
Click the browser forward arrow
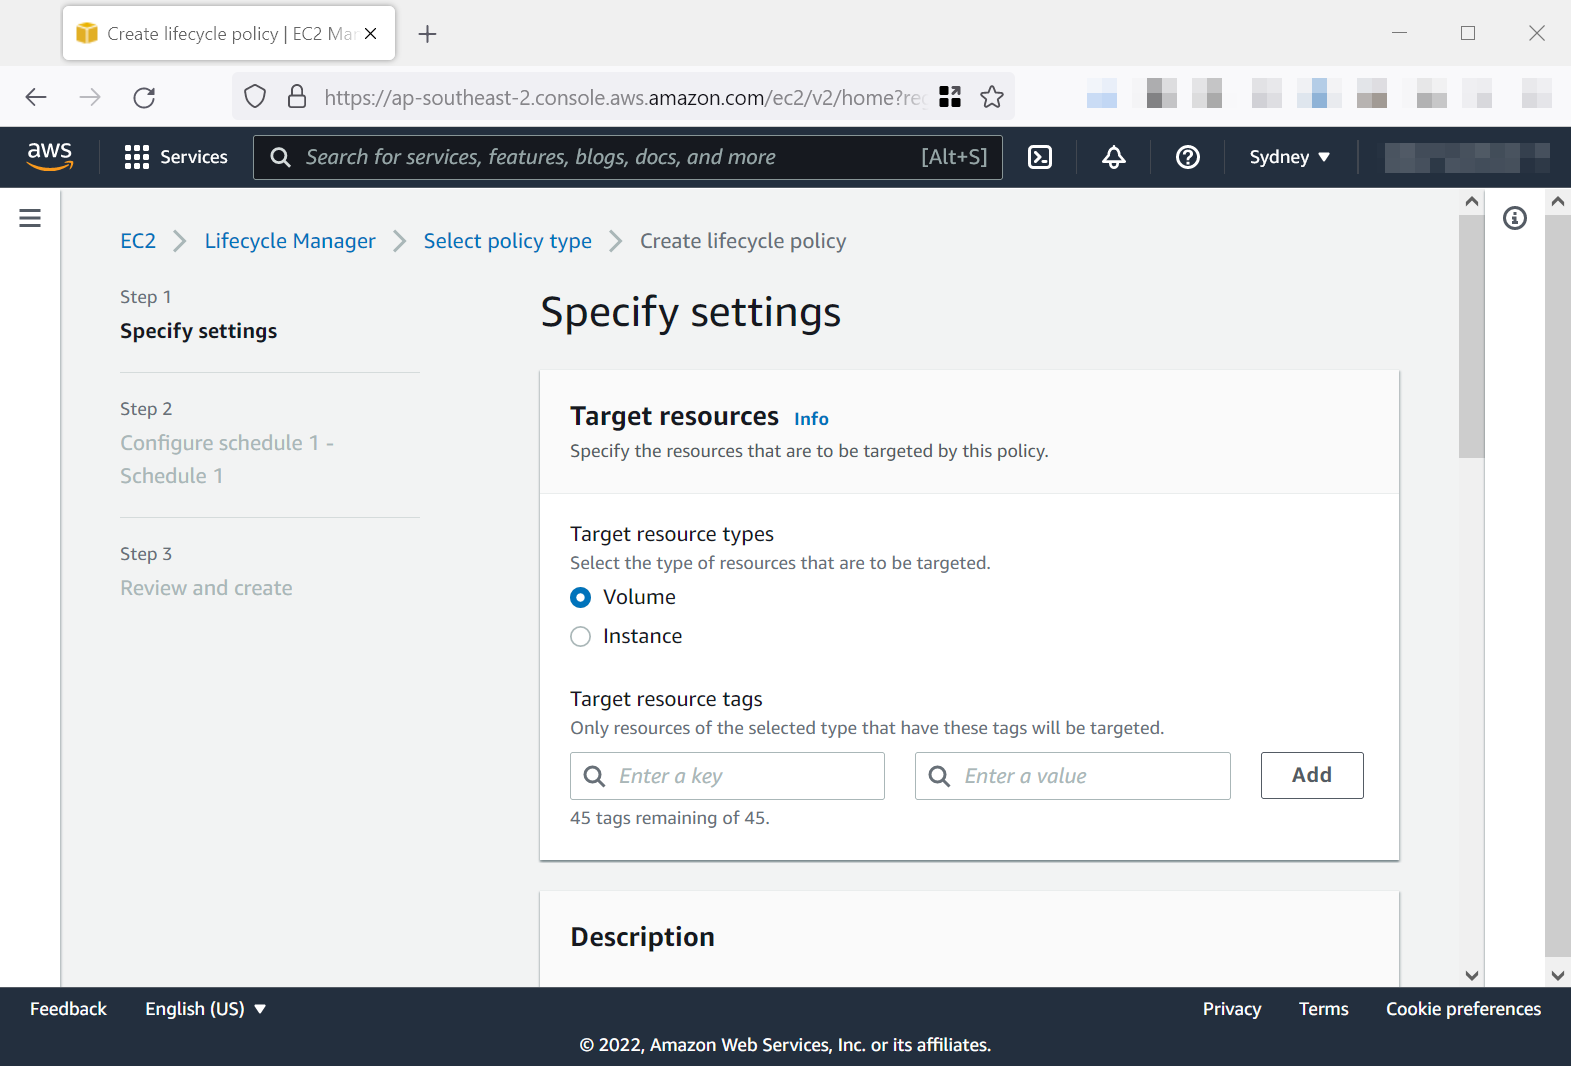tap(90, 97)
